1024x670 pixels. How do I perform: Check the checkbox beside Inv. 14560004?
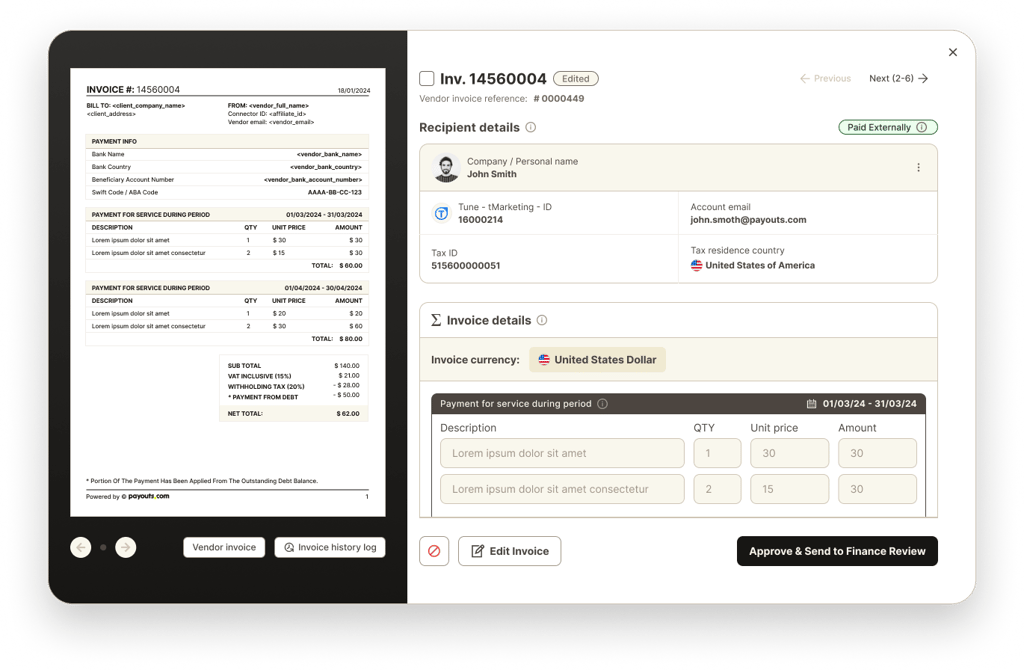tap(426, 78)
